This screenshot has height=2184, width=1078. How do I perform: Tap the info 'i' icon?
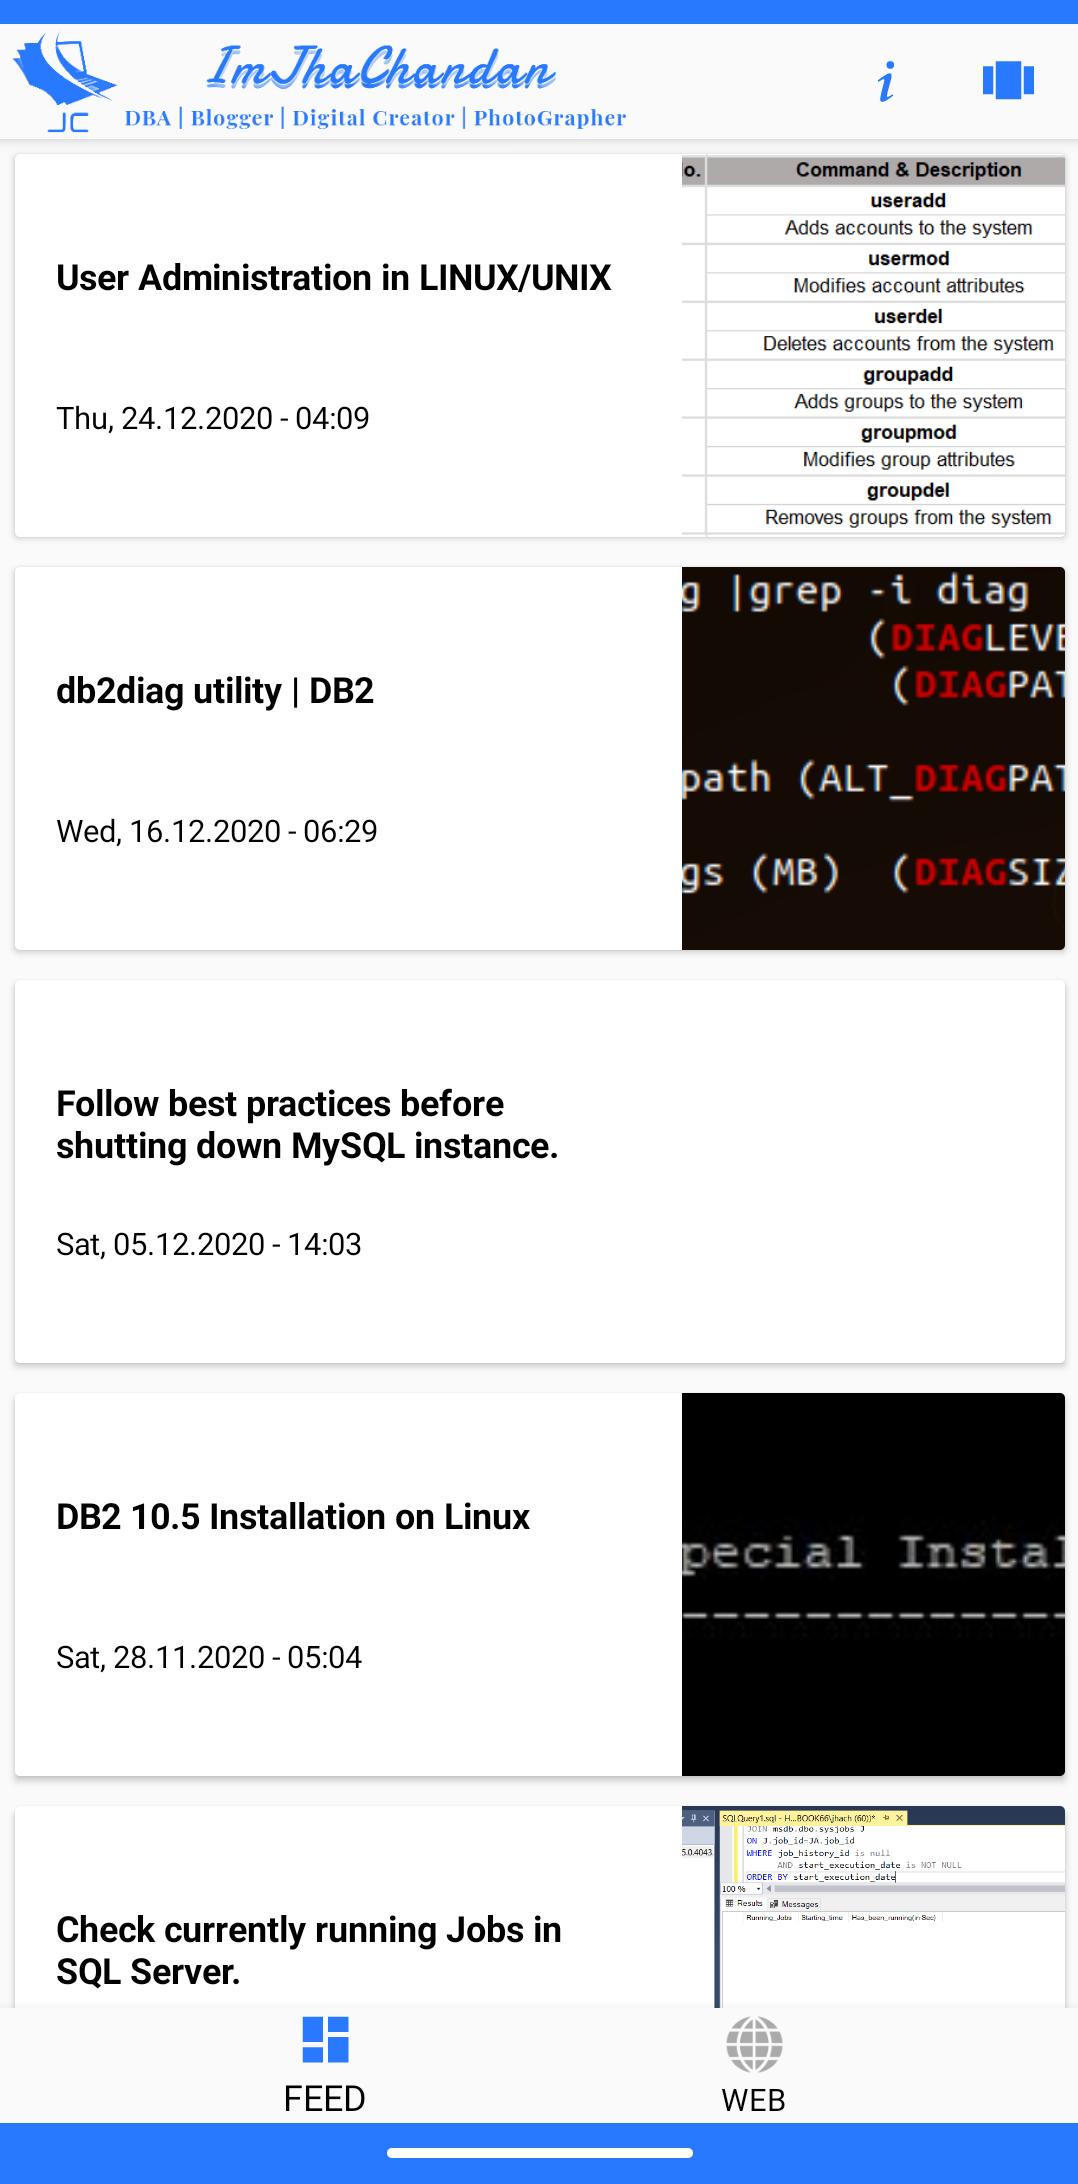pos(886,81)
